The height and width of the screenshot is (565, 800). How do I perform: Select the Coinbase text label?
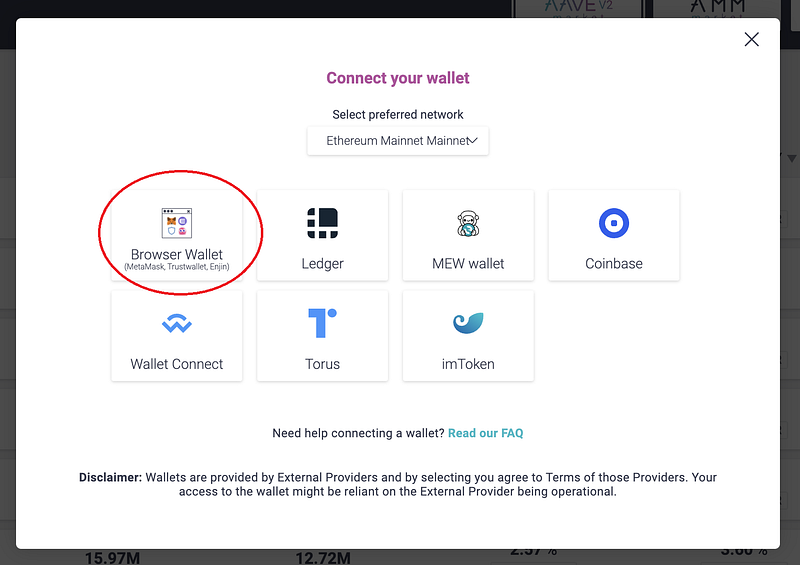click(x=614, y=264)
